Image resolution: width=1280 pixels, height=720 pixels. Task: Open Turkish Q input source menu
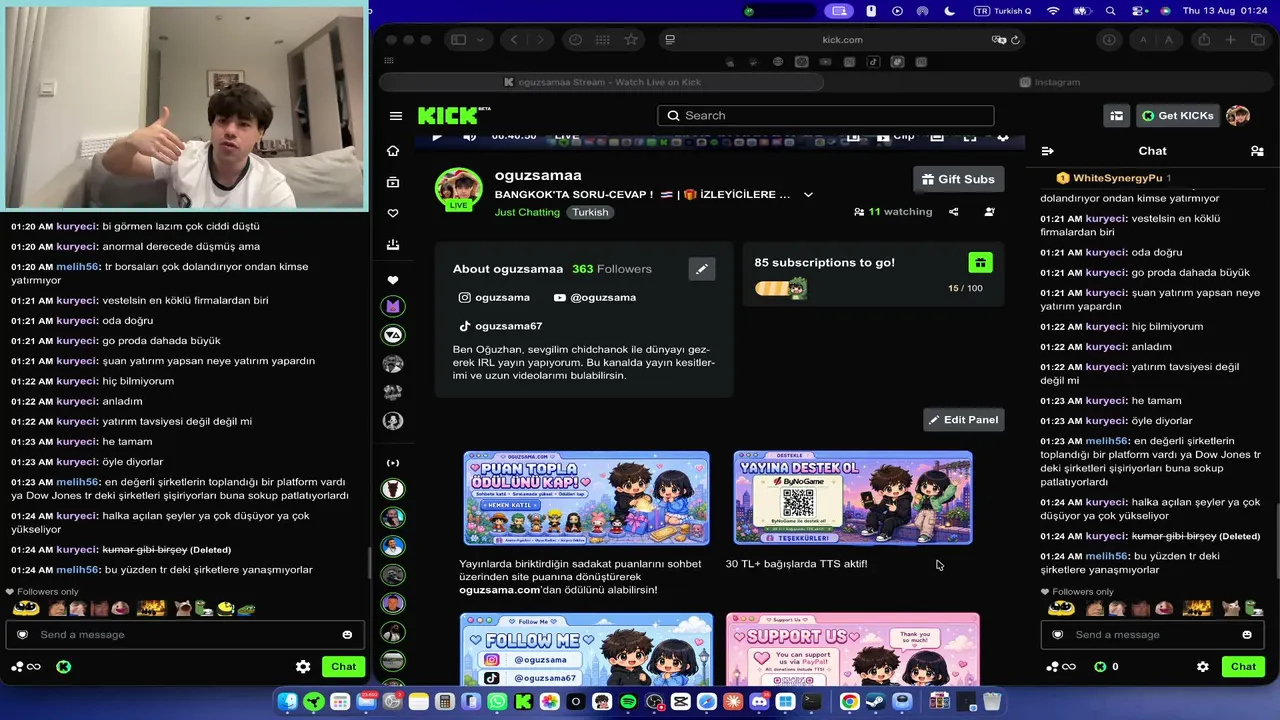1003,10
